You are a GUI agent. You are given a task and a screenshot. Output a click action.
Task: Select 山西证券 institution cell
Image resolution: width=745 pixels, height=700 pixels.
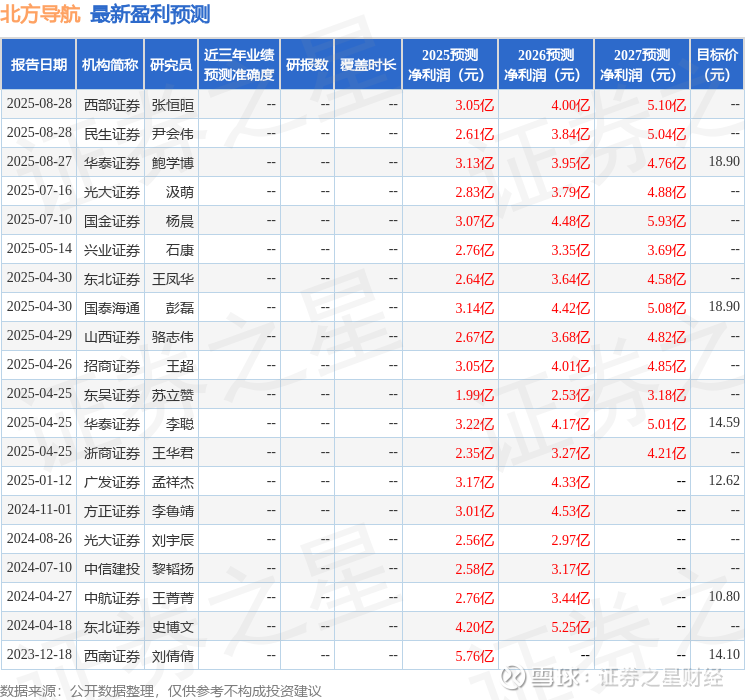coord(112,337)
